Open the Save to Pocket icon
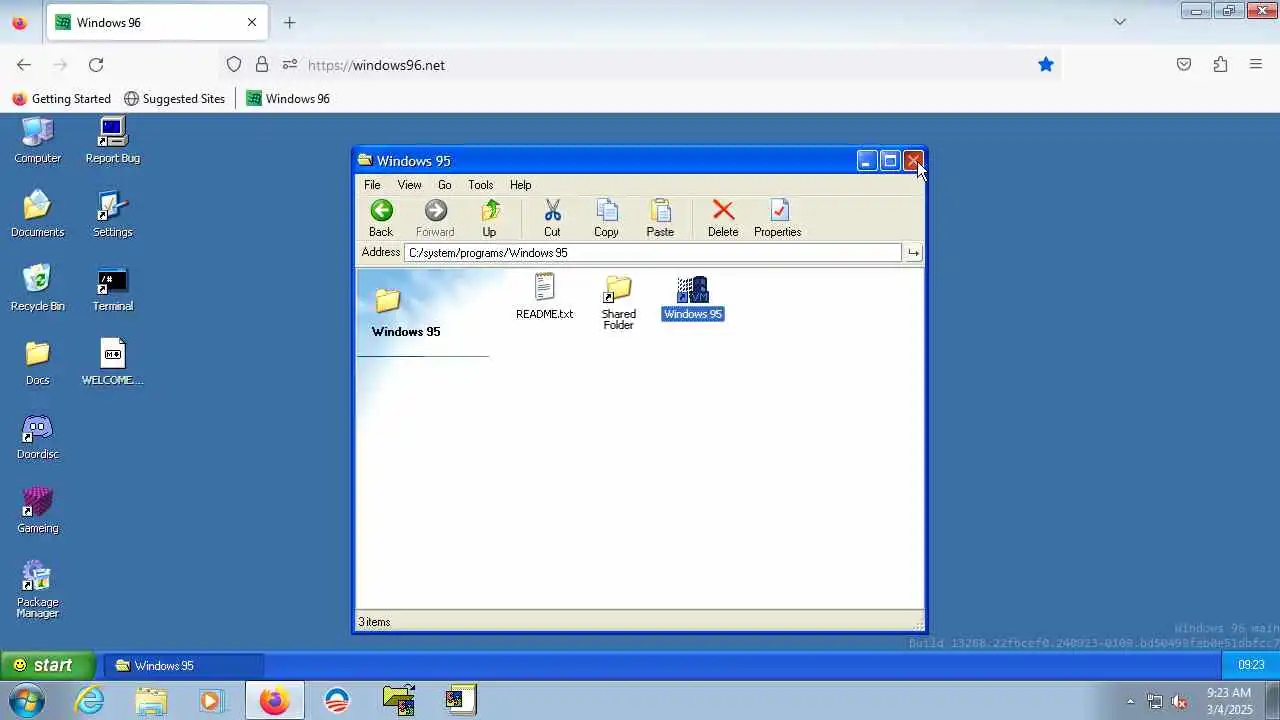 click(1184, 64)
